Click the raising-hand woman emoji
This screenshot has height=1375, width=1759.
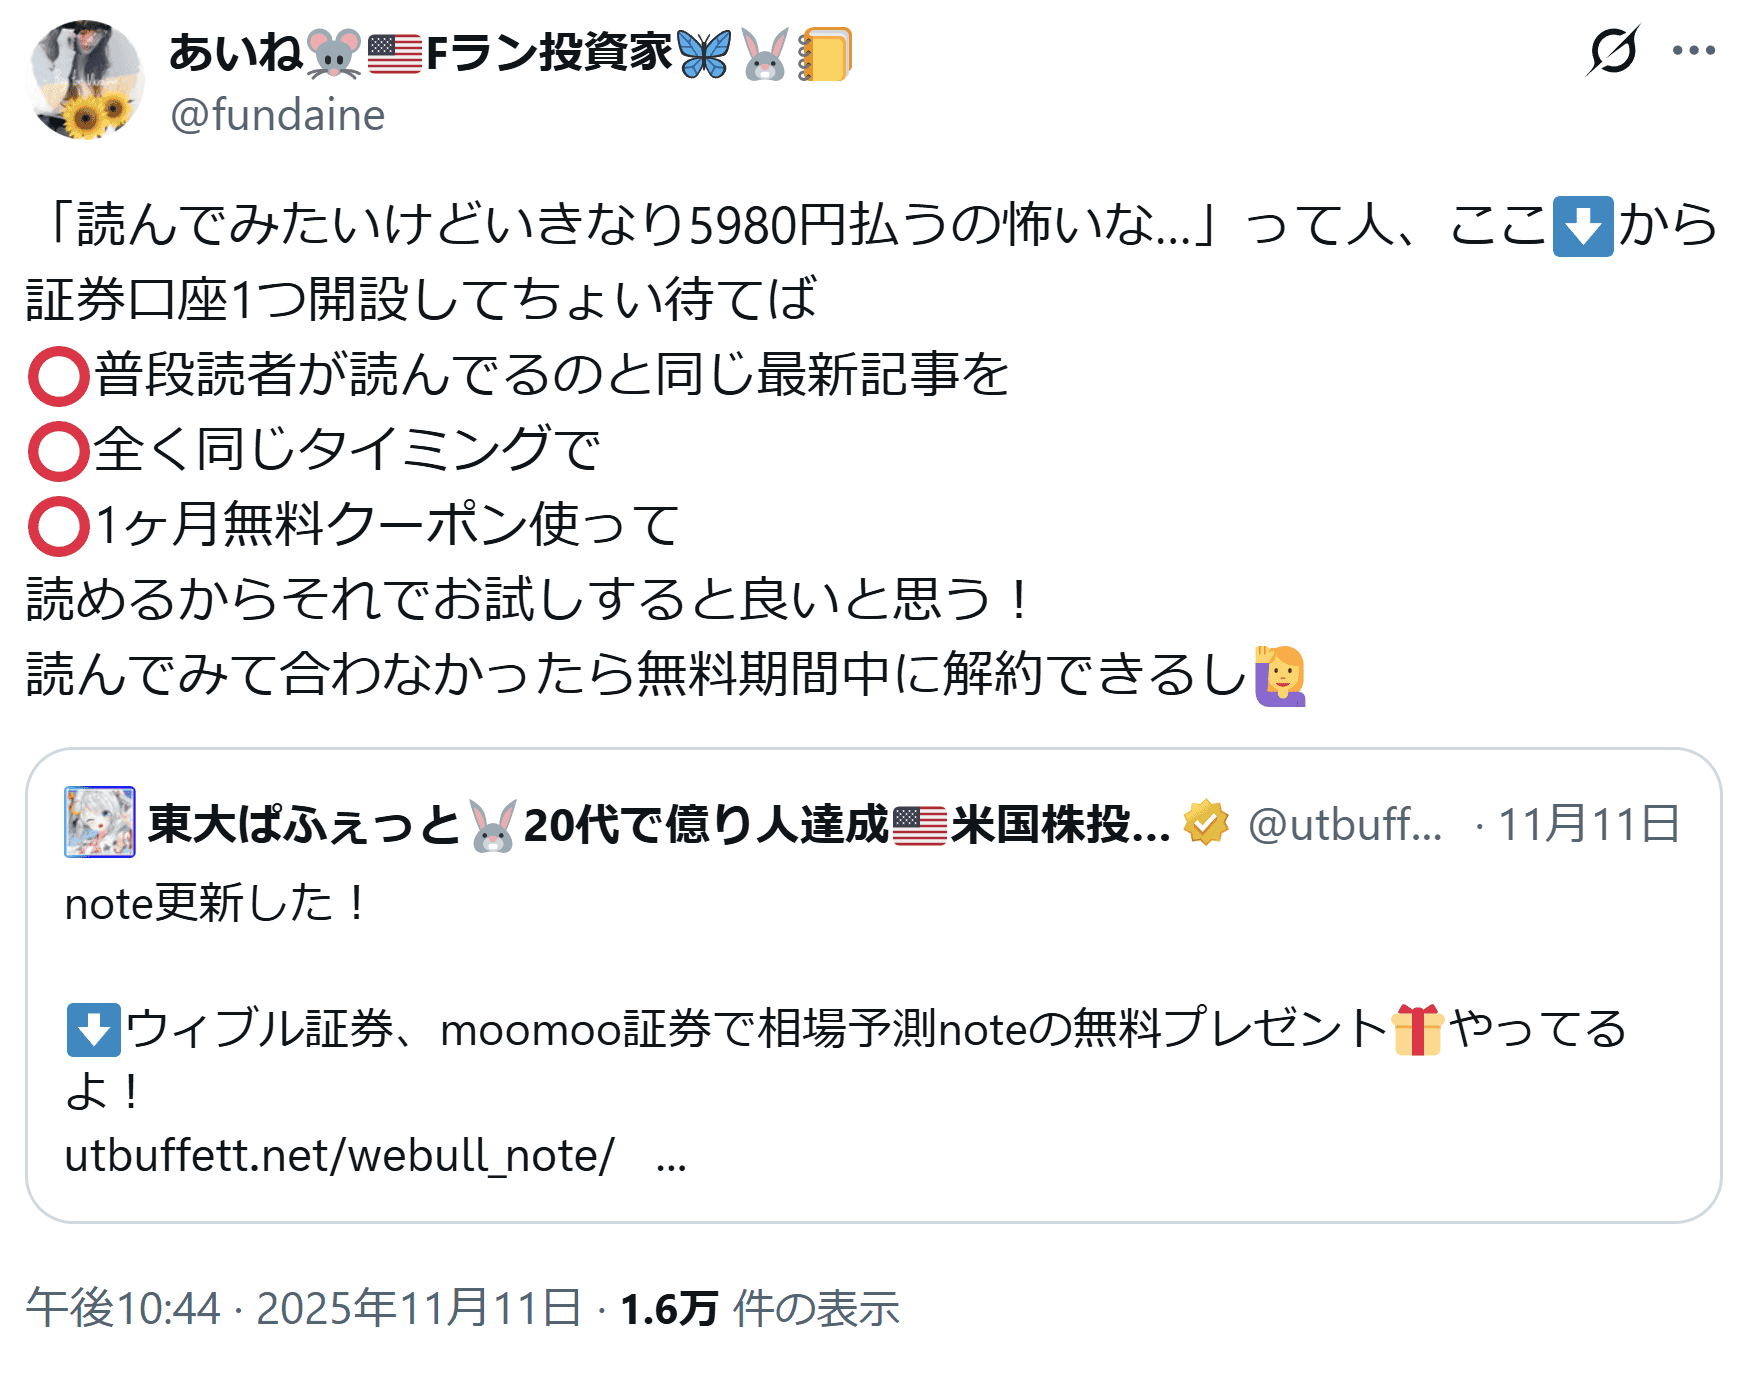1281,675
